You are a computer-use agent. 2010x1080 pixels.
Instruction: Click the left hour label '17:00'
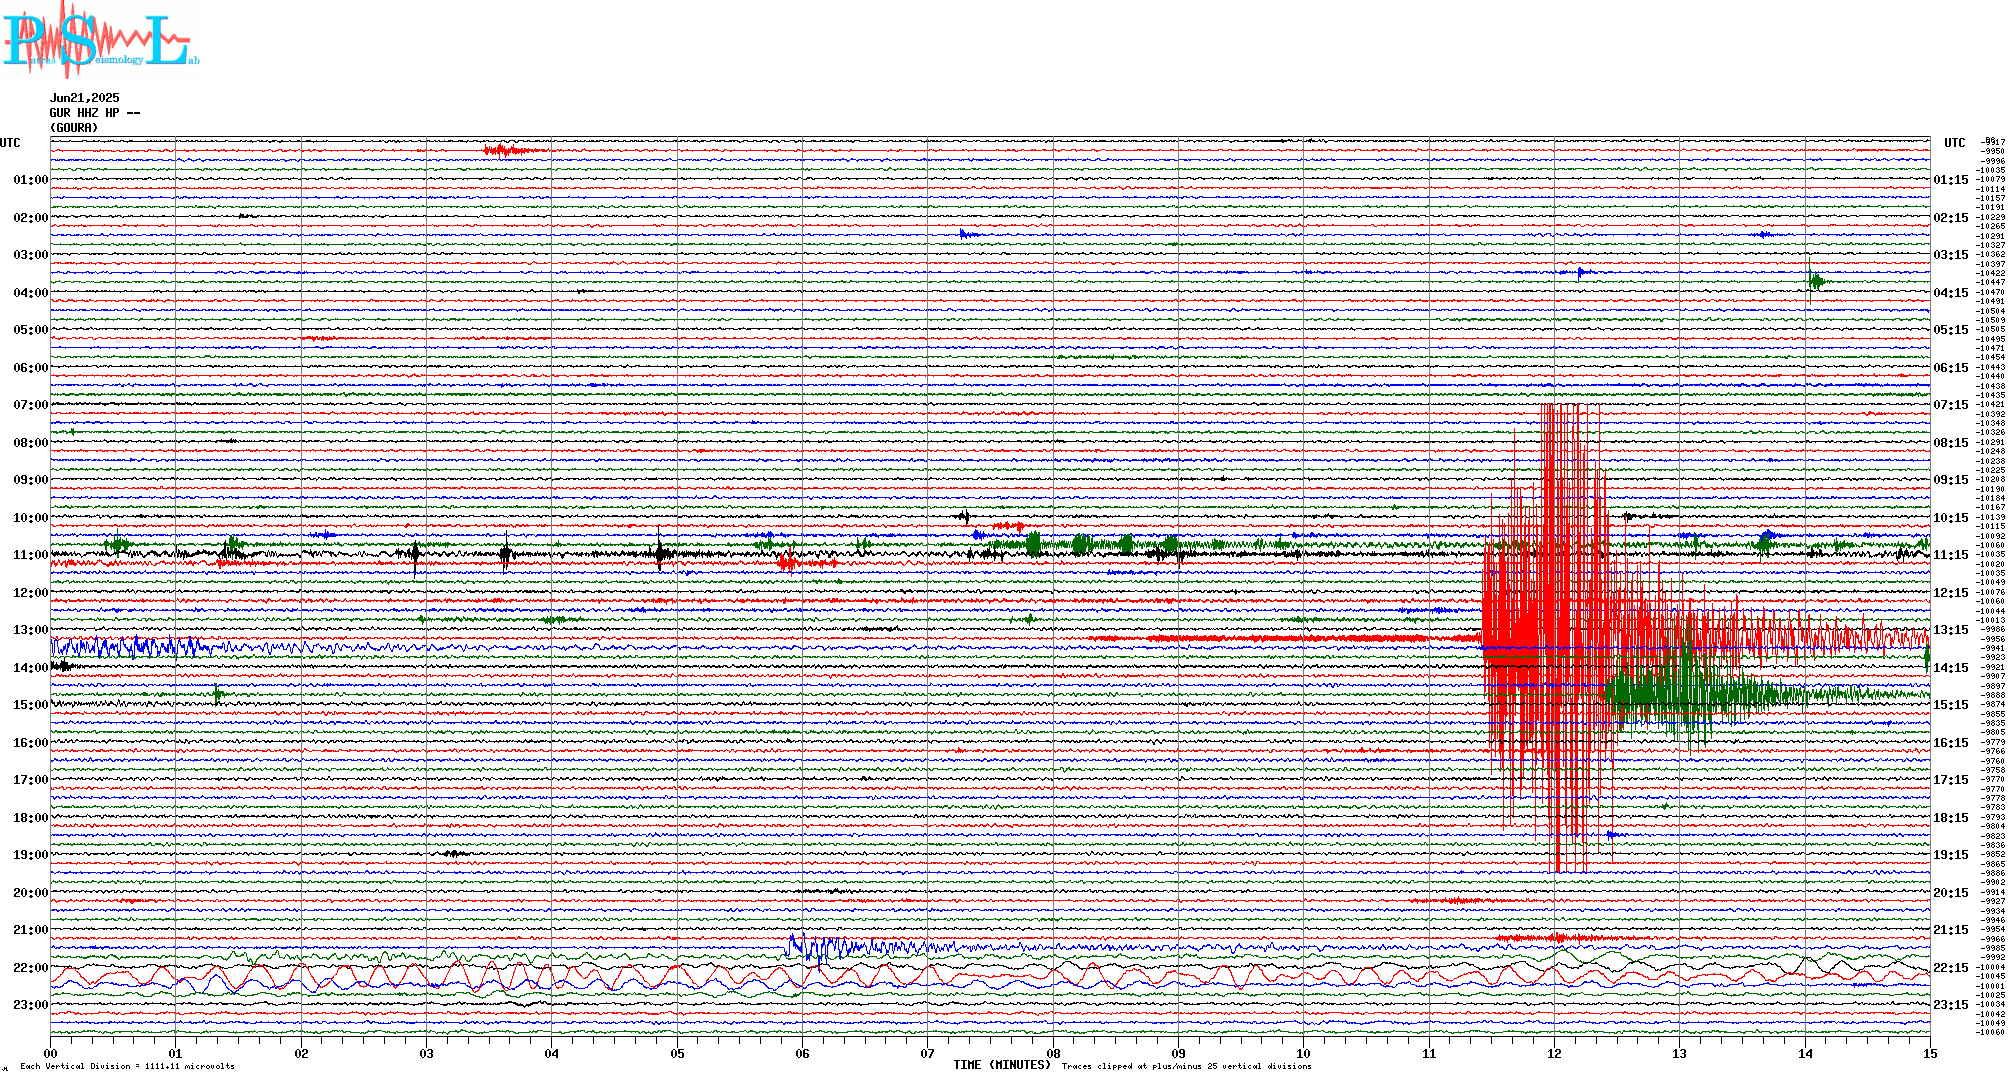31,780
